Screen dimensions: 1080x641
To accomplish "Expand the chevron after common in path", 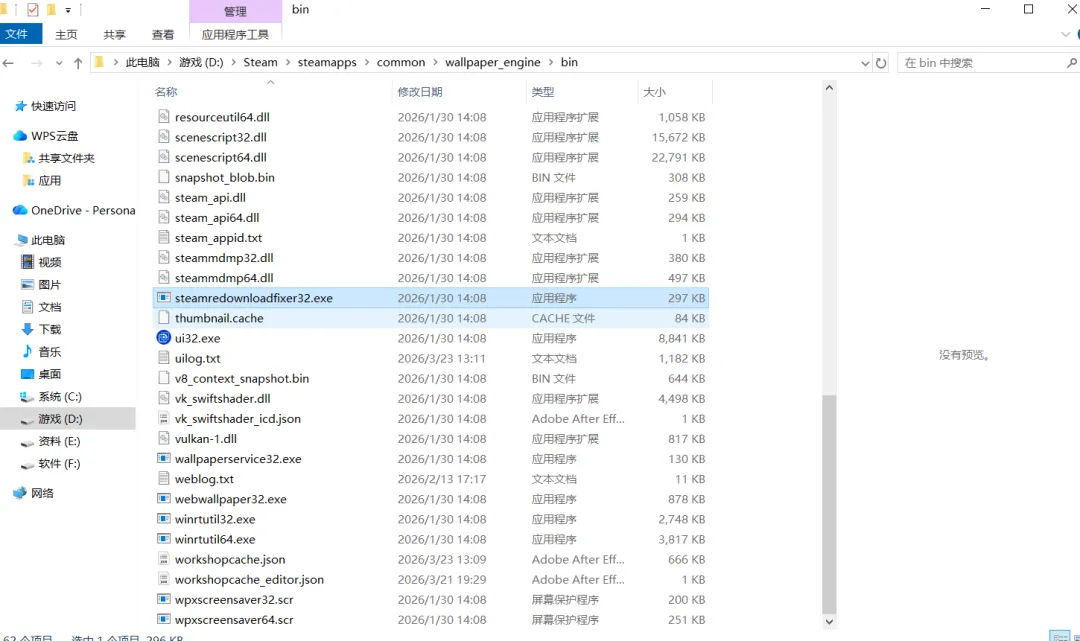I will coord(435,62).
